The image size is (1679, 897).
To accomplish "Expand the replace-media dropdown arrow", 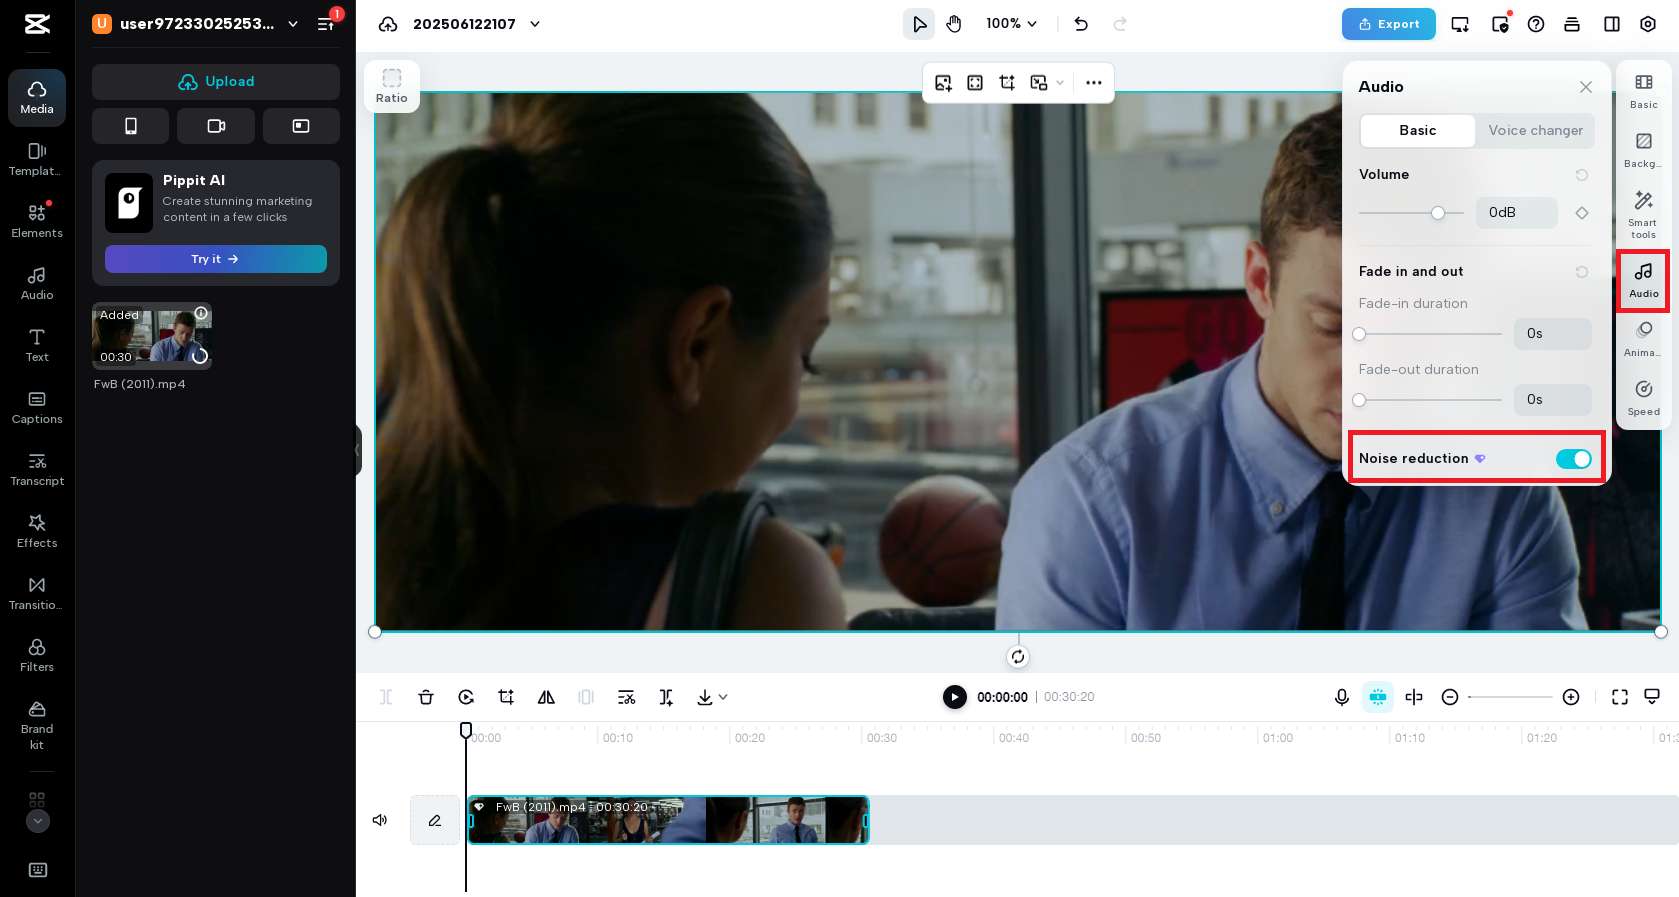I will point(1060,83).
